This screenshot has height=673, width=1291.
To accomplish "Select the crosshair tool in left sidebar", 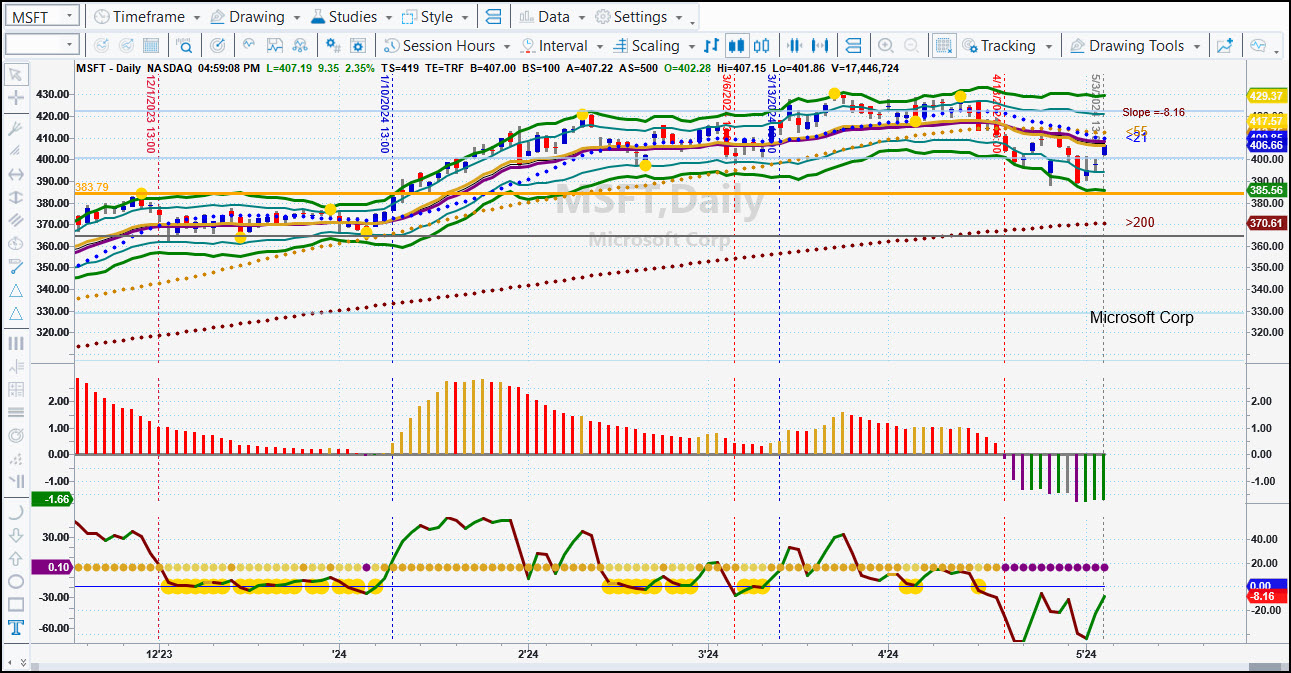I will (x=16, y=98).
